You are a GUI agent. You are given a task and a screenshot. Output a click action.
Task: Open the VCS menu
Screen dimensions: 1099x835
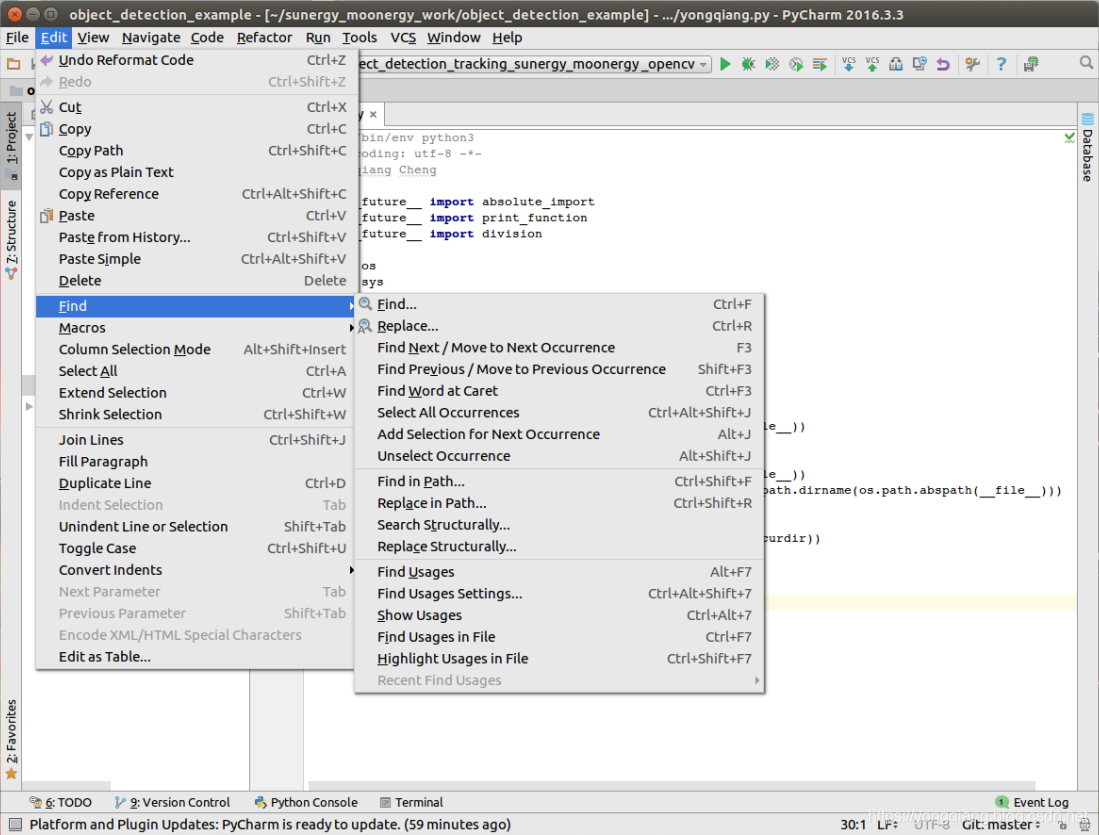[x=403, y=37]
